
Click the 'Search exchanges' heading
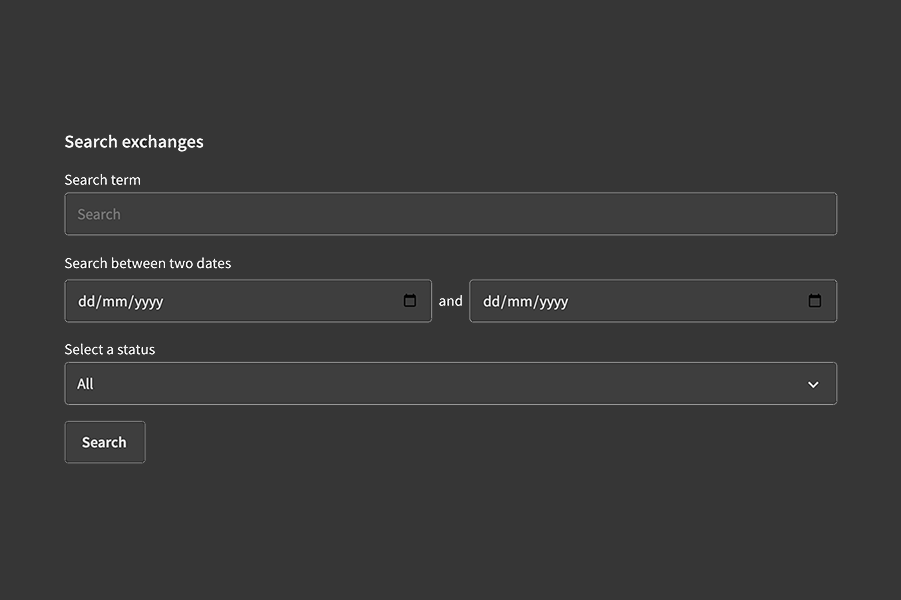[134, 141]
